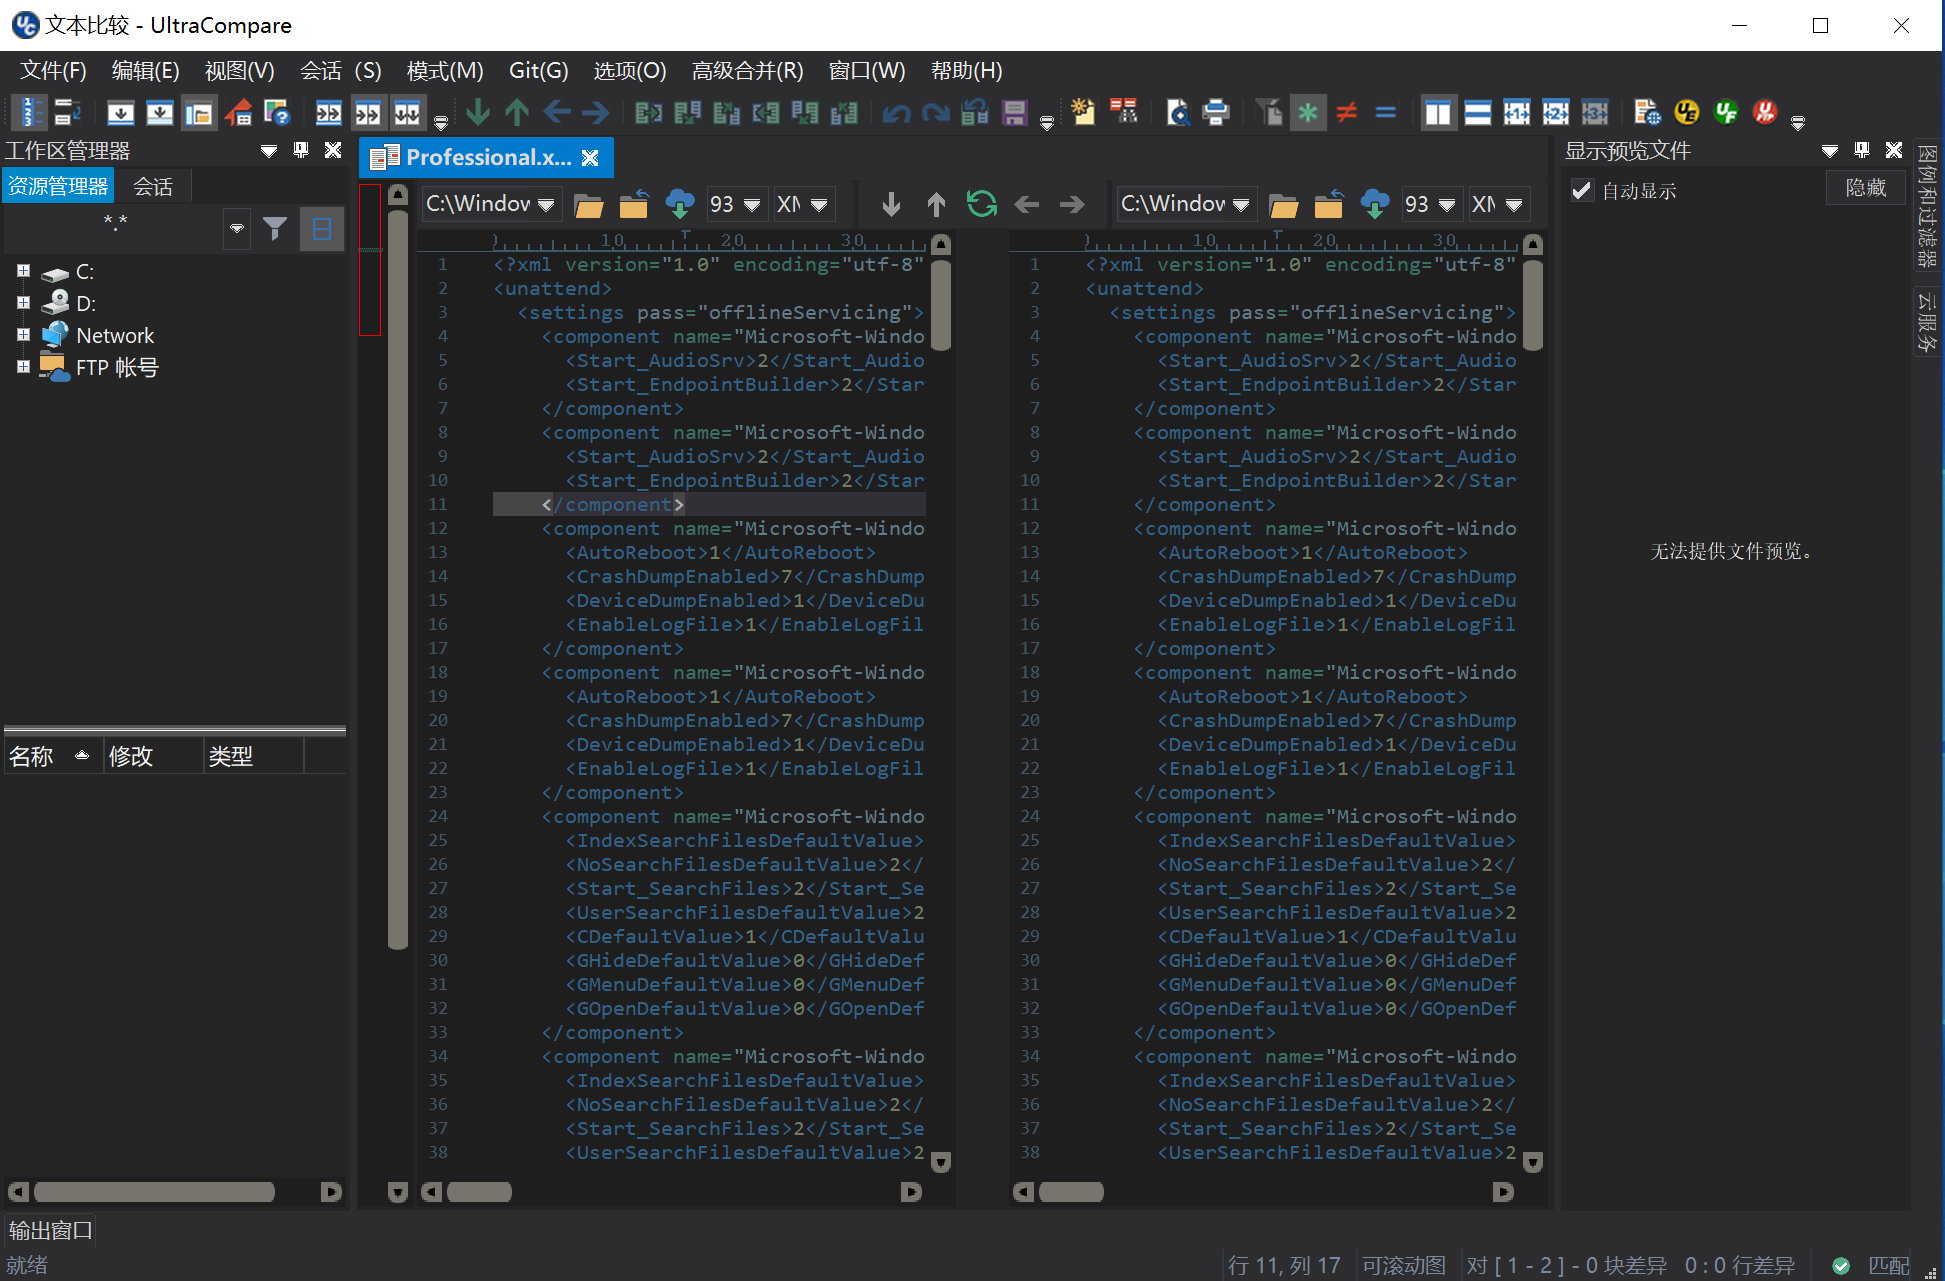Viewport: 1945px width, 1281px height.
Task: Switch to the 会话 tab in workspace manager
Action: [x=153, y=186]
